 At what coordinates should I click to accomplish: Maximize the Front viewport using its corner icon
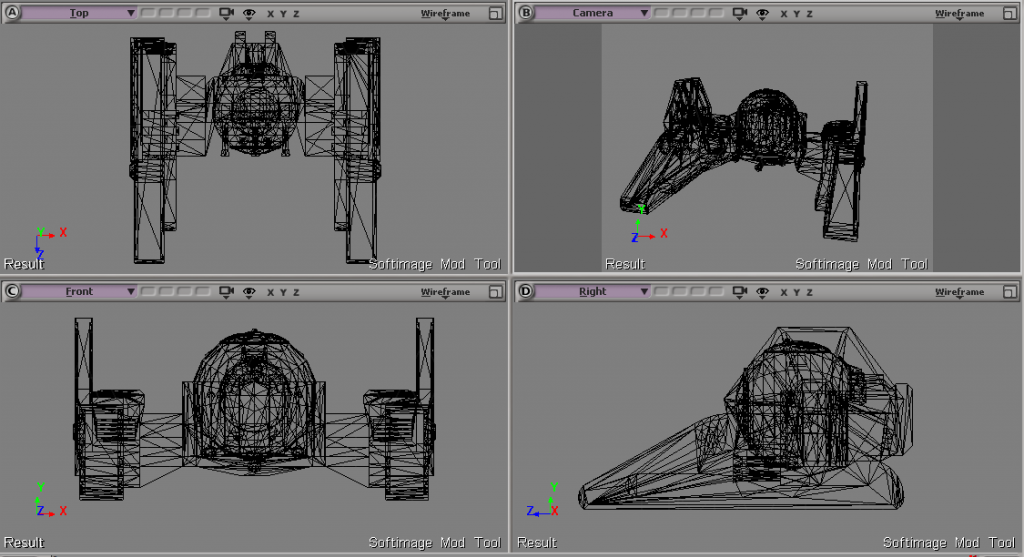pos(496,293)
